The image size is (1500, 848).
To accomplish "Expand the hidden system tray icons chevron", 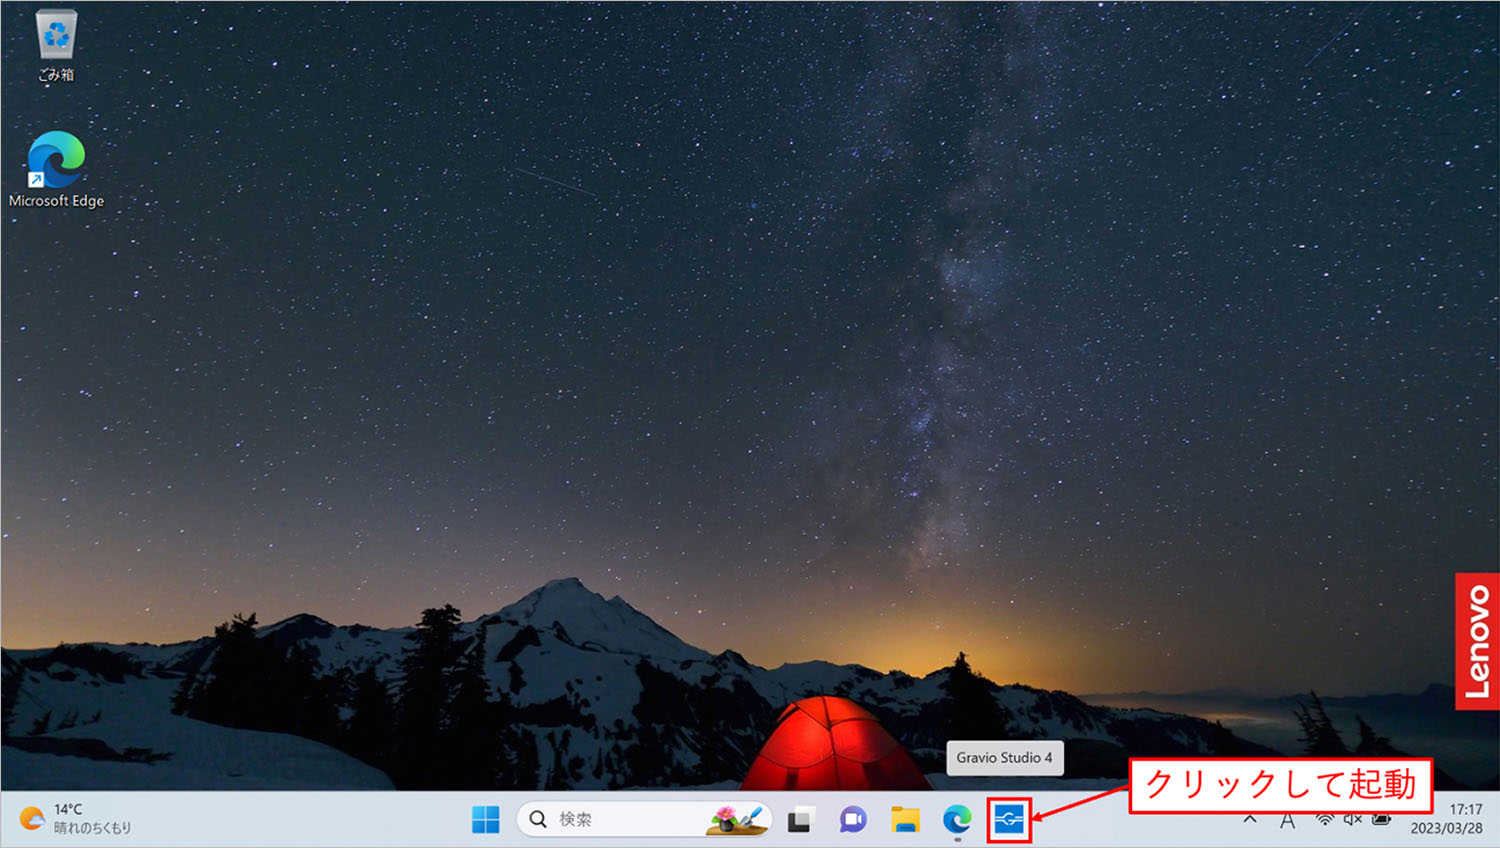I will coord(1250,819).
